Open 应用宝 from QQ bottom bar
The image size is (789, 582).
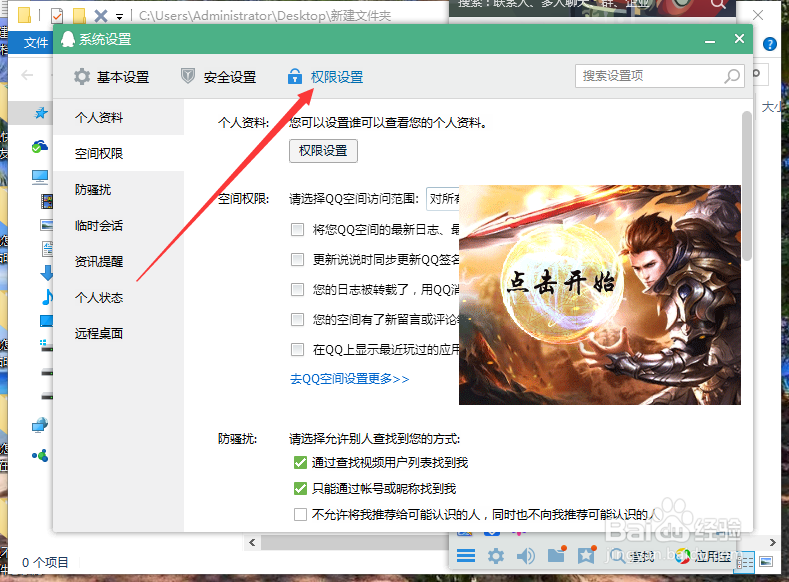pyautogui.click(x=702, y=556)
